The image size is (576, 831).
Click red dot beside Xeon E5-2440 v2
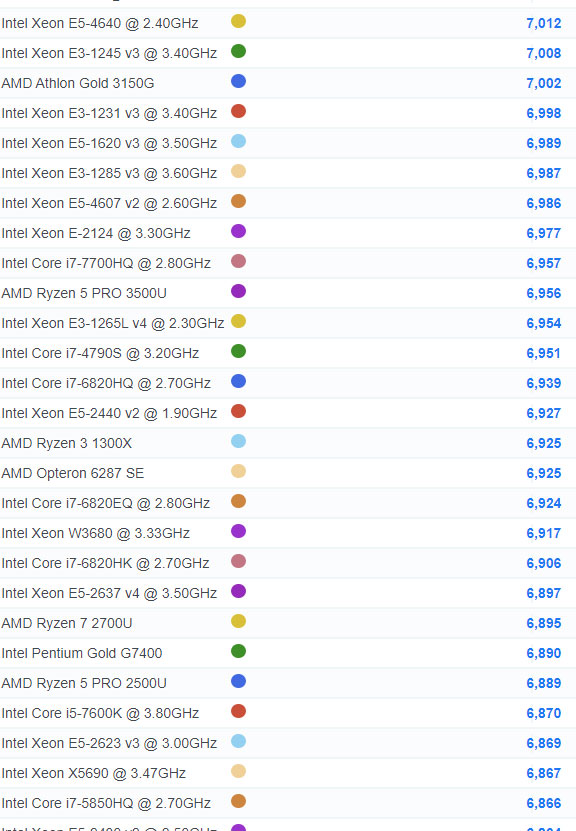tap(238, 411)
